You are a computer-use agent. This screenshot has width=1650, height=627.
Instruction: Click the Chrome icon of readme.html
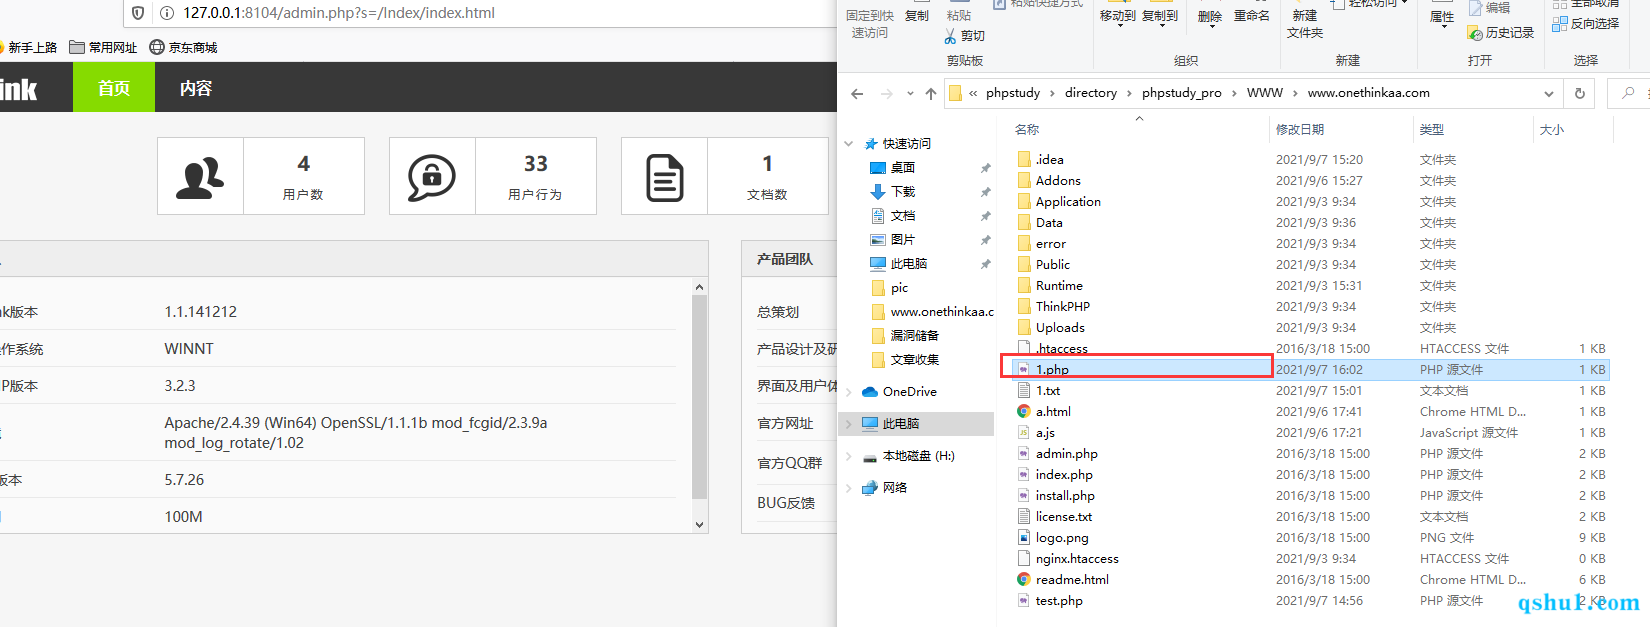point(1024,579)
